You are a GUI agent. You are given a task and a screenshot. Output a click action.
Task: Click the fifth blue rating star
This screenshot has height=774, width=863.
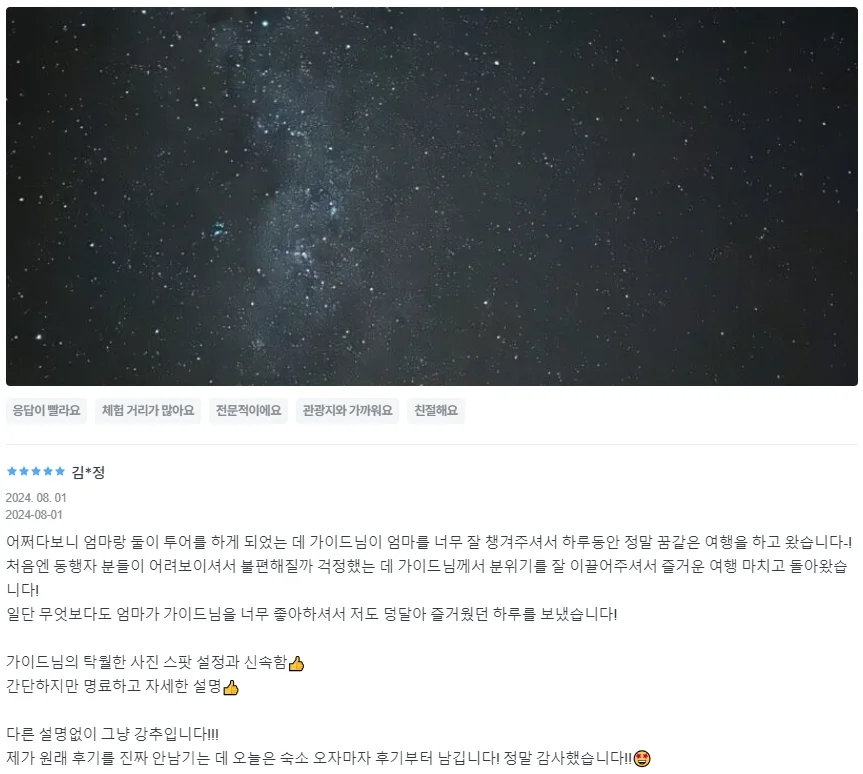[59, 471]
